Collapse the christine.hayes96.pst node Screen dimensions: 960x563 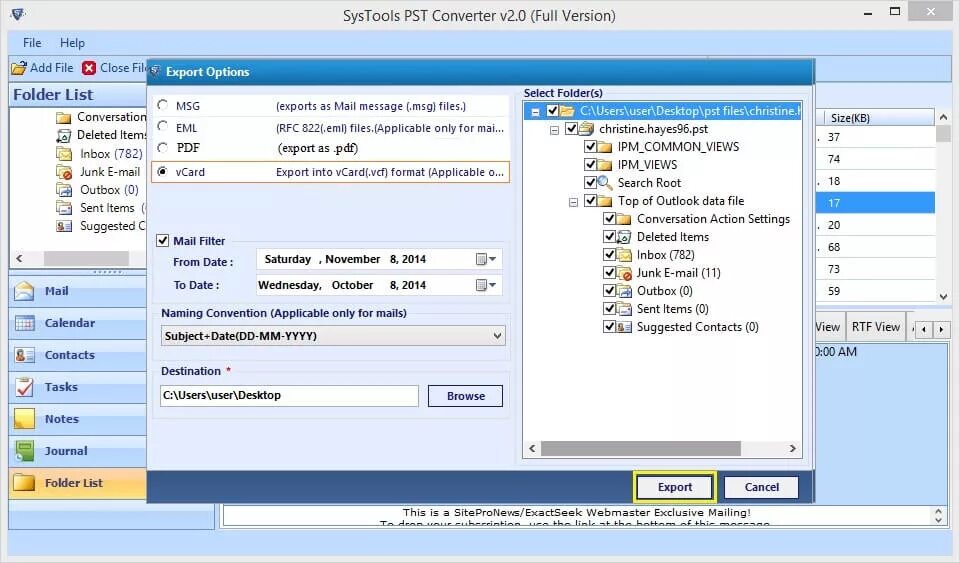click(554, 130)
